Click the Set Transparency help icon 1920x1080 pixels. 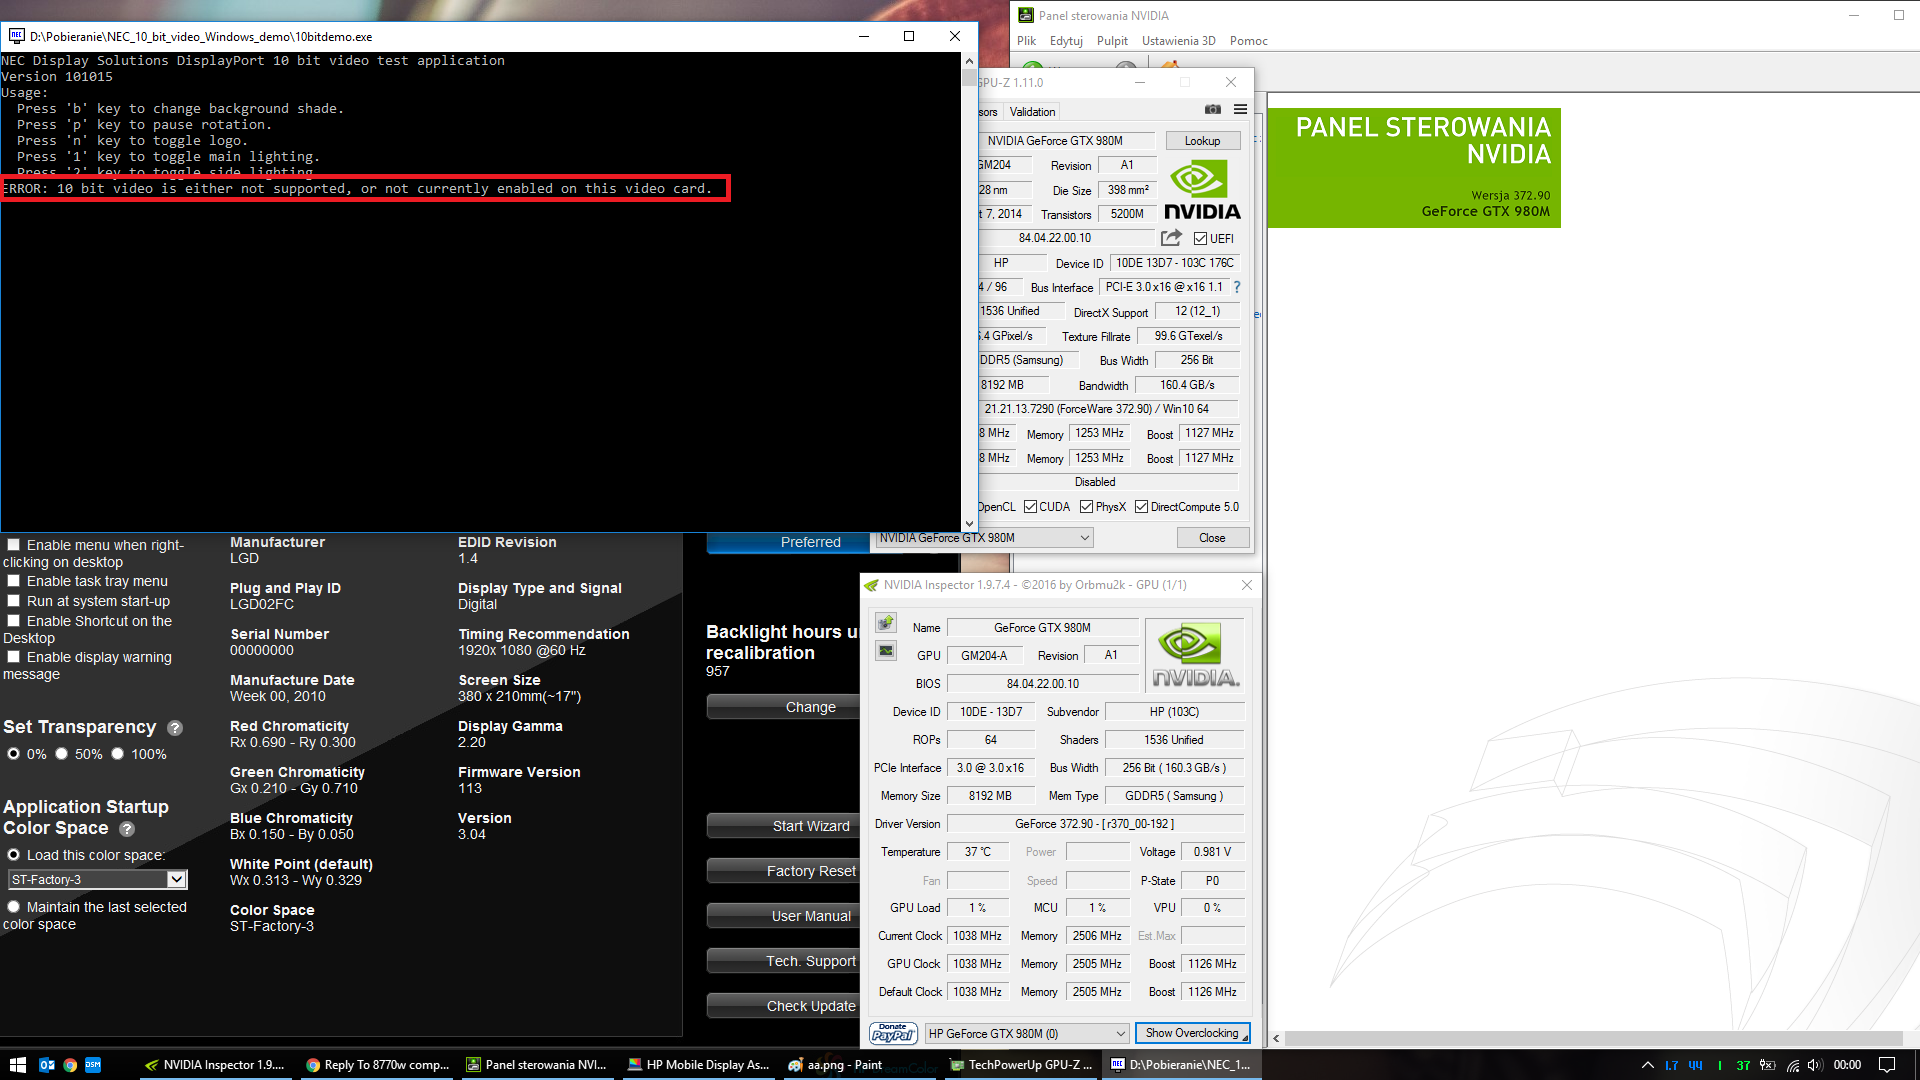(175, 728)
